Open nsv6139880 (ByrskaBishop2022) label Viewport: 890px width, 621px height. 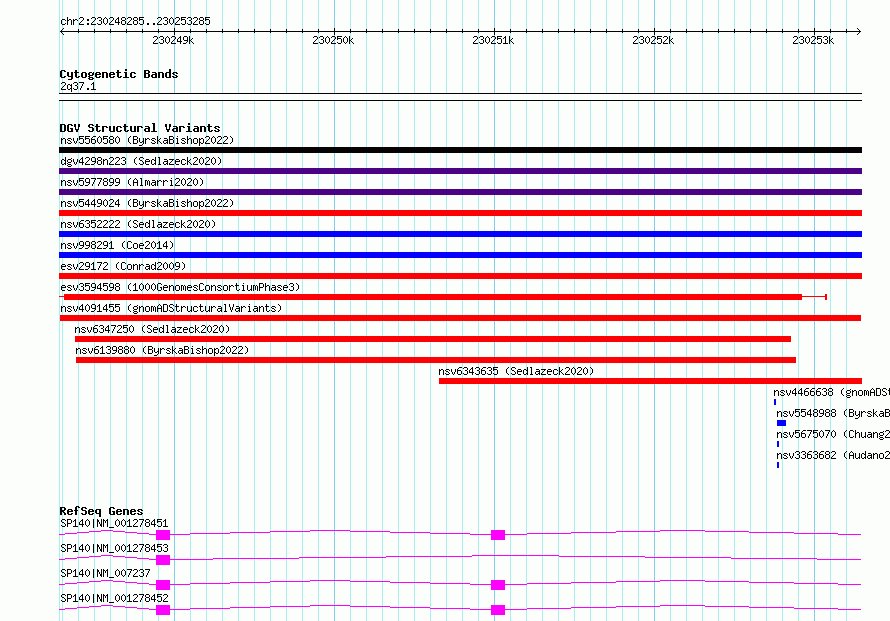tap(162, 350)
